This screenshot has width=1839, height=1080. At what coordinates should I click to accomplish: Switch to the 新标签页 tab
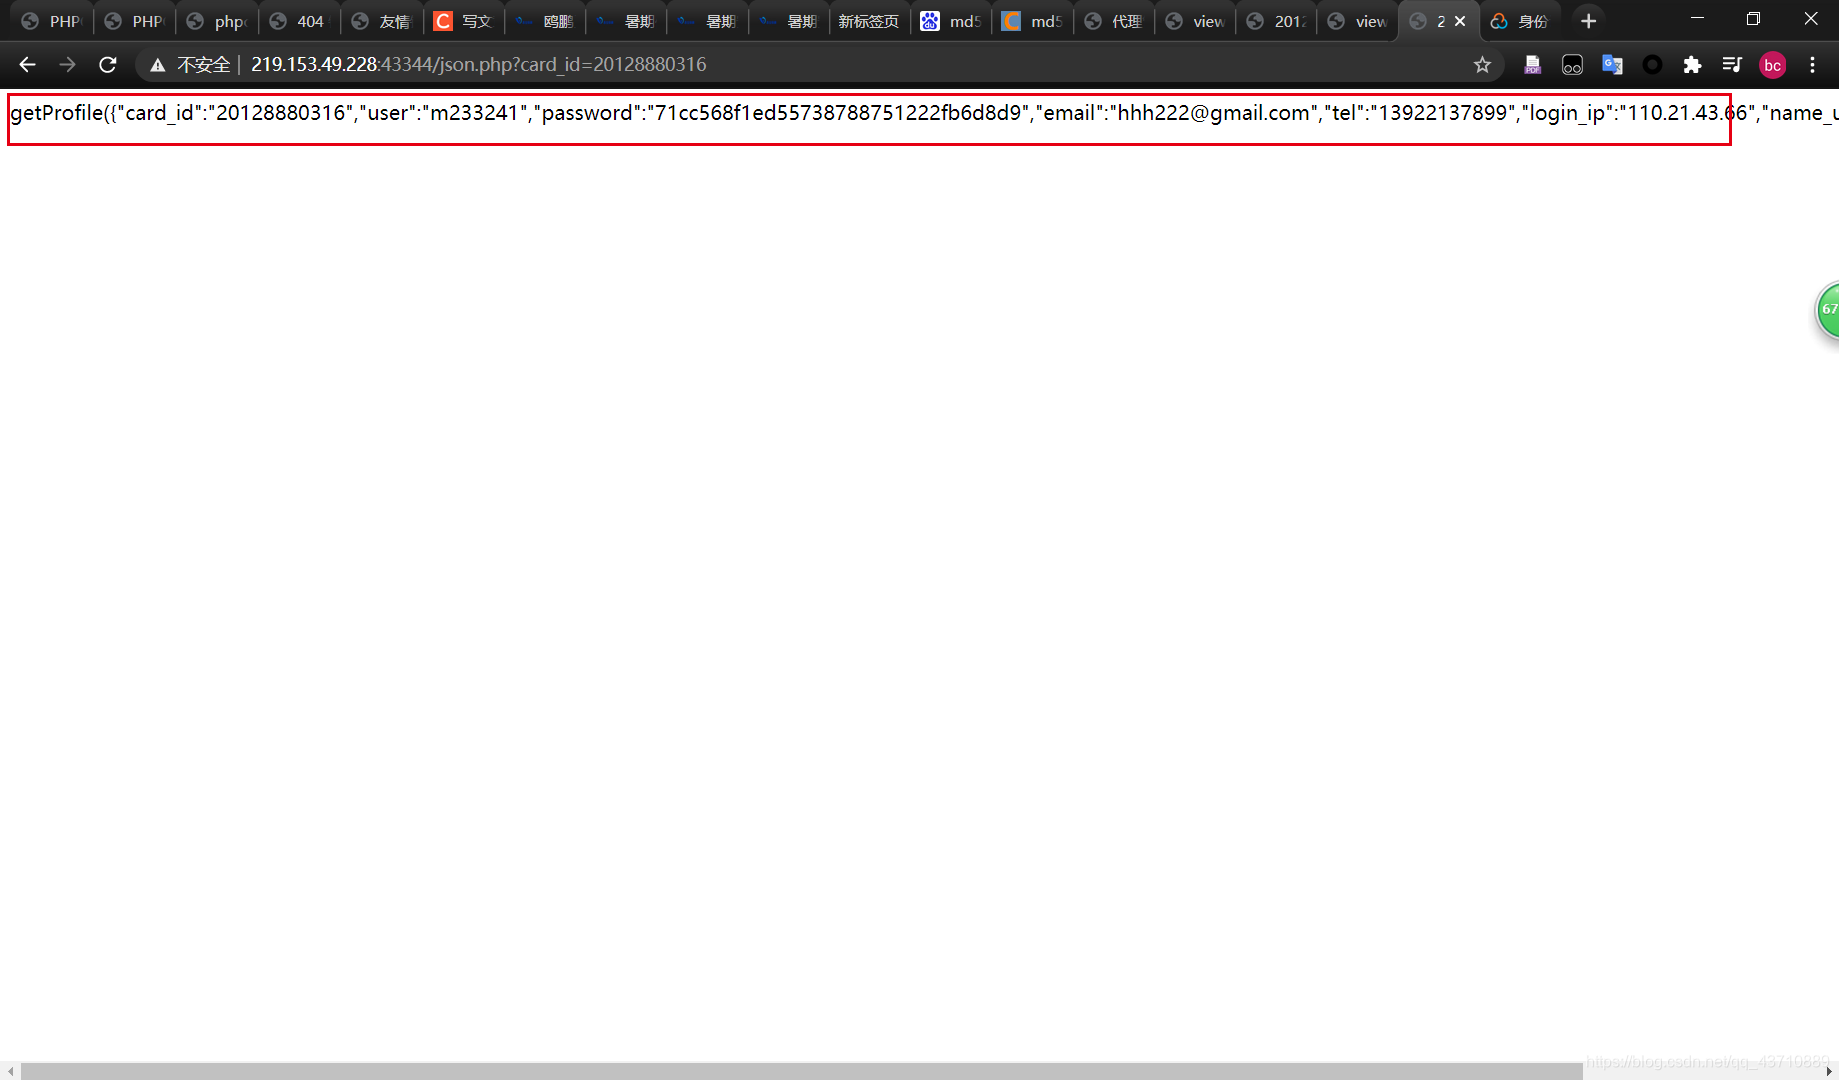(869, 21)
